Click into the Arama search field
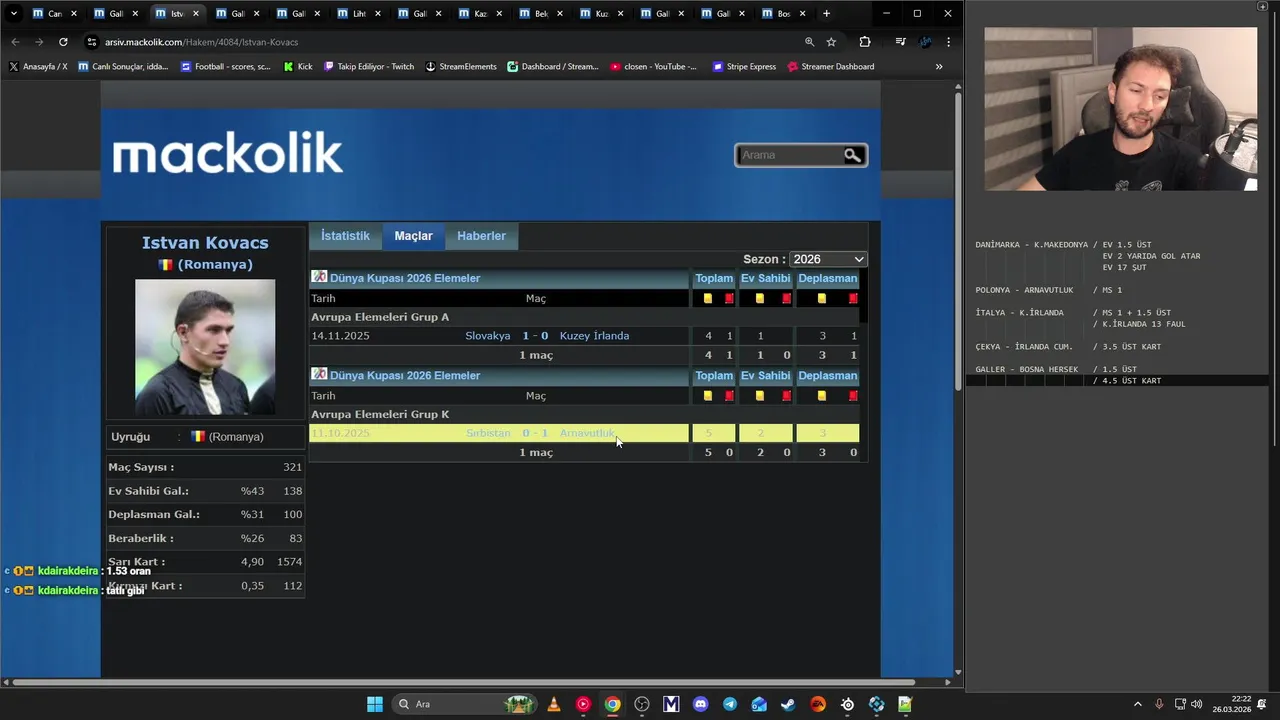Viewport: 1280px width, 720px height. [789, 155]
